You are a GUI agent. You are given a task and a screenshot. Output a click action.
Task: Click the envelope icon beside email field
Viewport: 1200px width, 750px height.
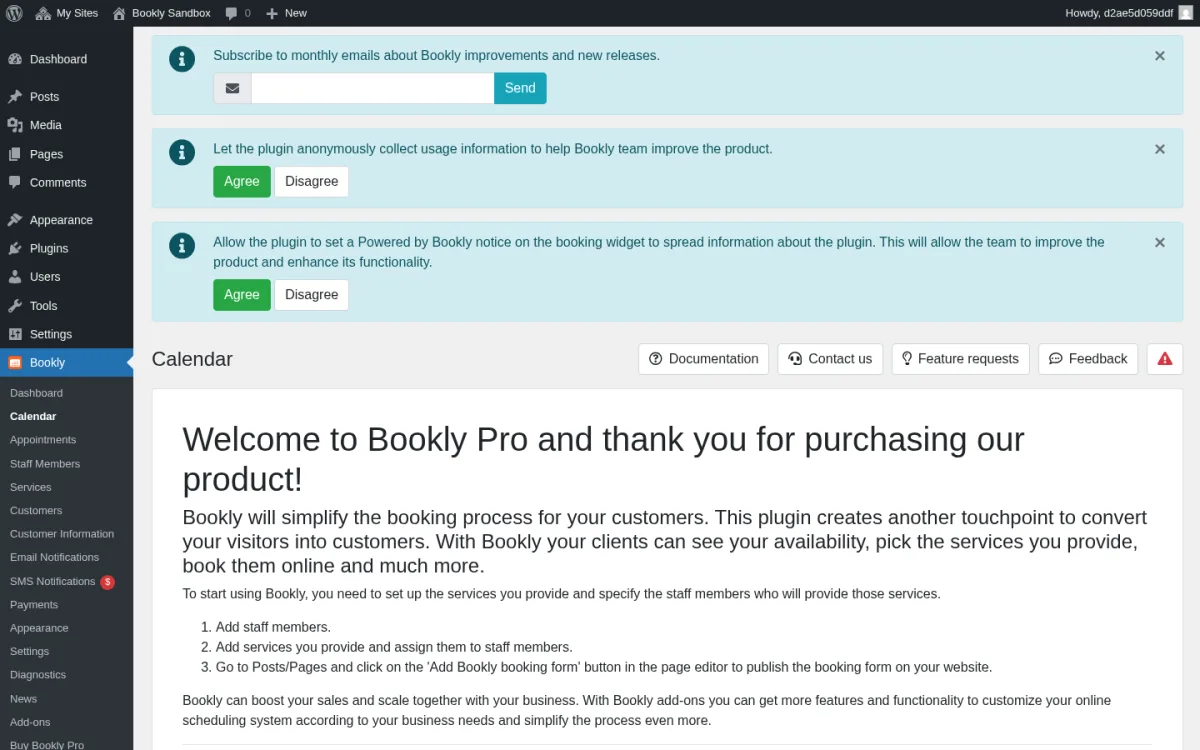(232, 88)
